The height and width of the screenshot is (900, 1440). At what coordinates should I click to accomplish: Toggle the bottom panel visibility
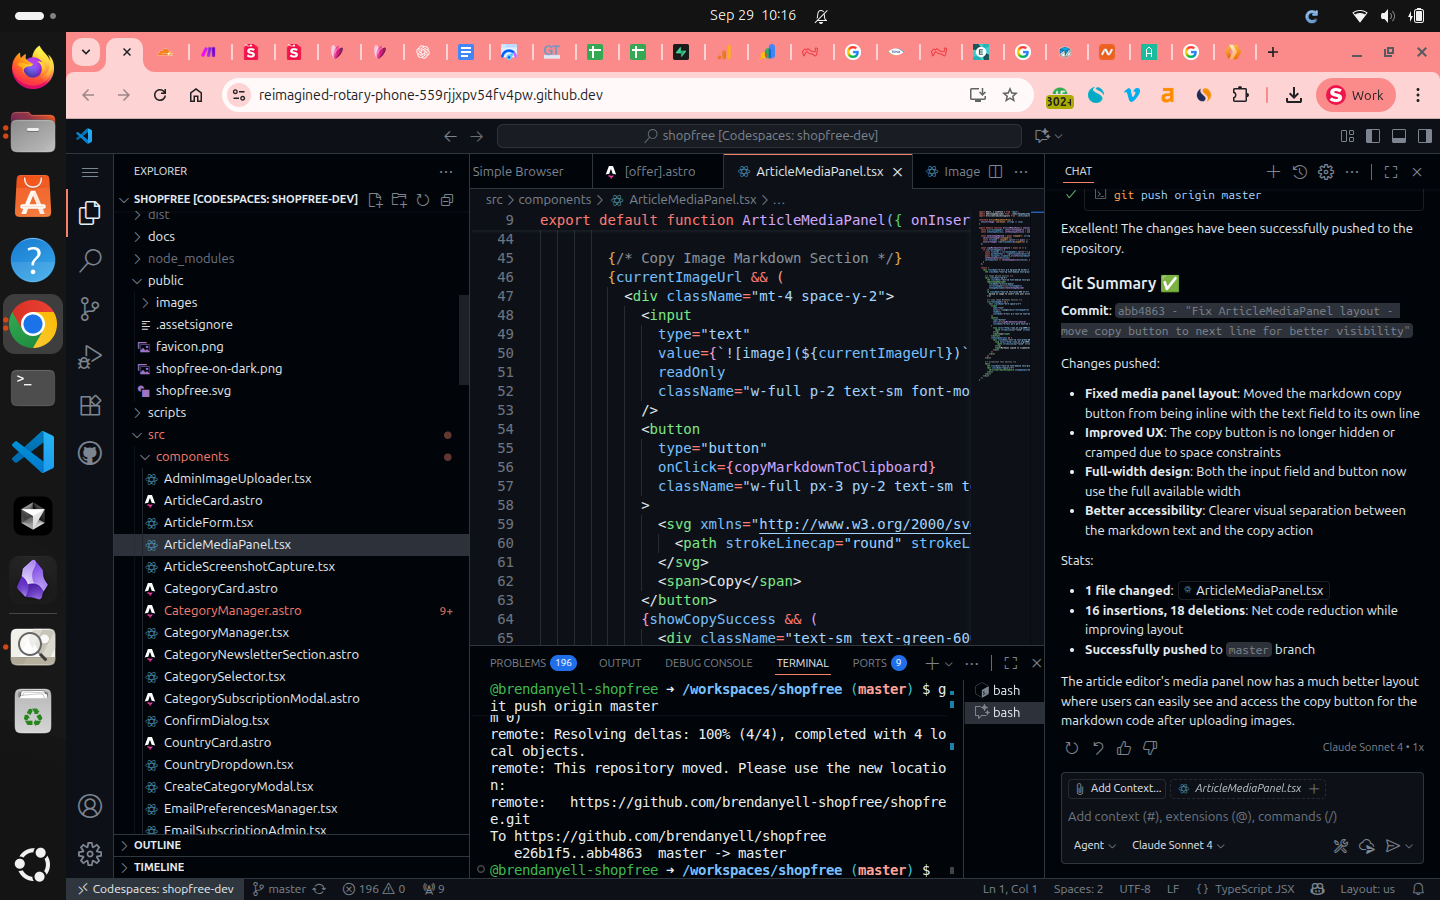1399,136
